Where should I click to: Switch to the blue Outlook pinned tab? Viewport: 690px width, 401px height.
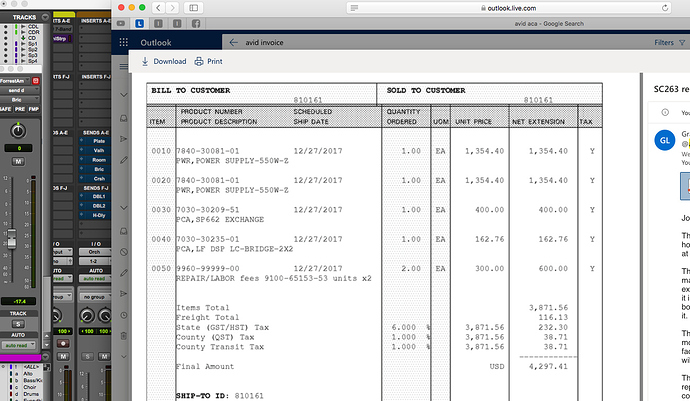tap(139, 23)
